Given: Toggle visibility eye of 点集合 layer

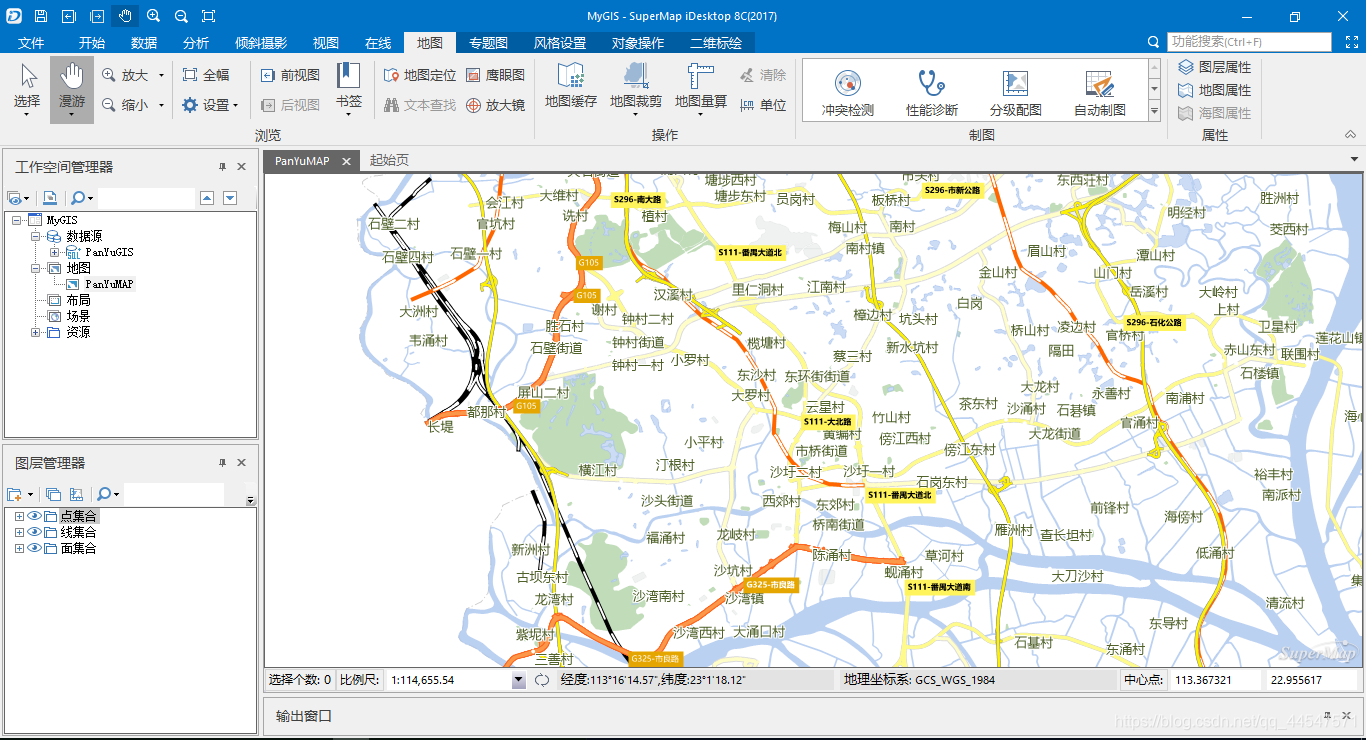Looking at the screenshot, I should click(x=34, y=516).
